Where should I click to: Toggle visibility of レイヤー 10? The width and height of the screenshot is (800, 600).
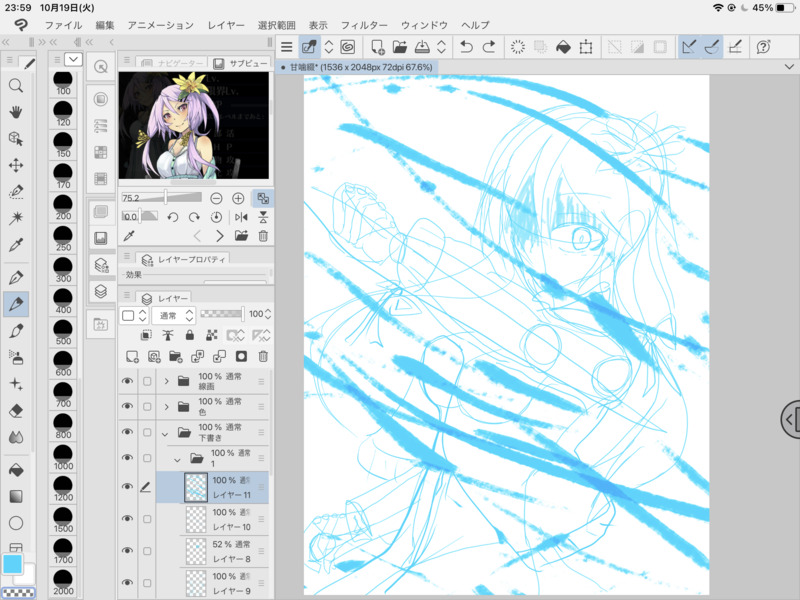pyautogui.click(x=127, y=519)
